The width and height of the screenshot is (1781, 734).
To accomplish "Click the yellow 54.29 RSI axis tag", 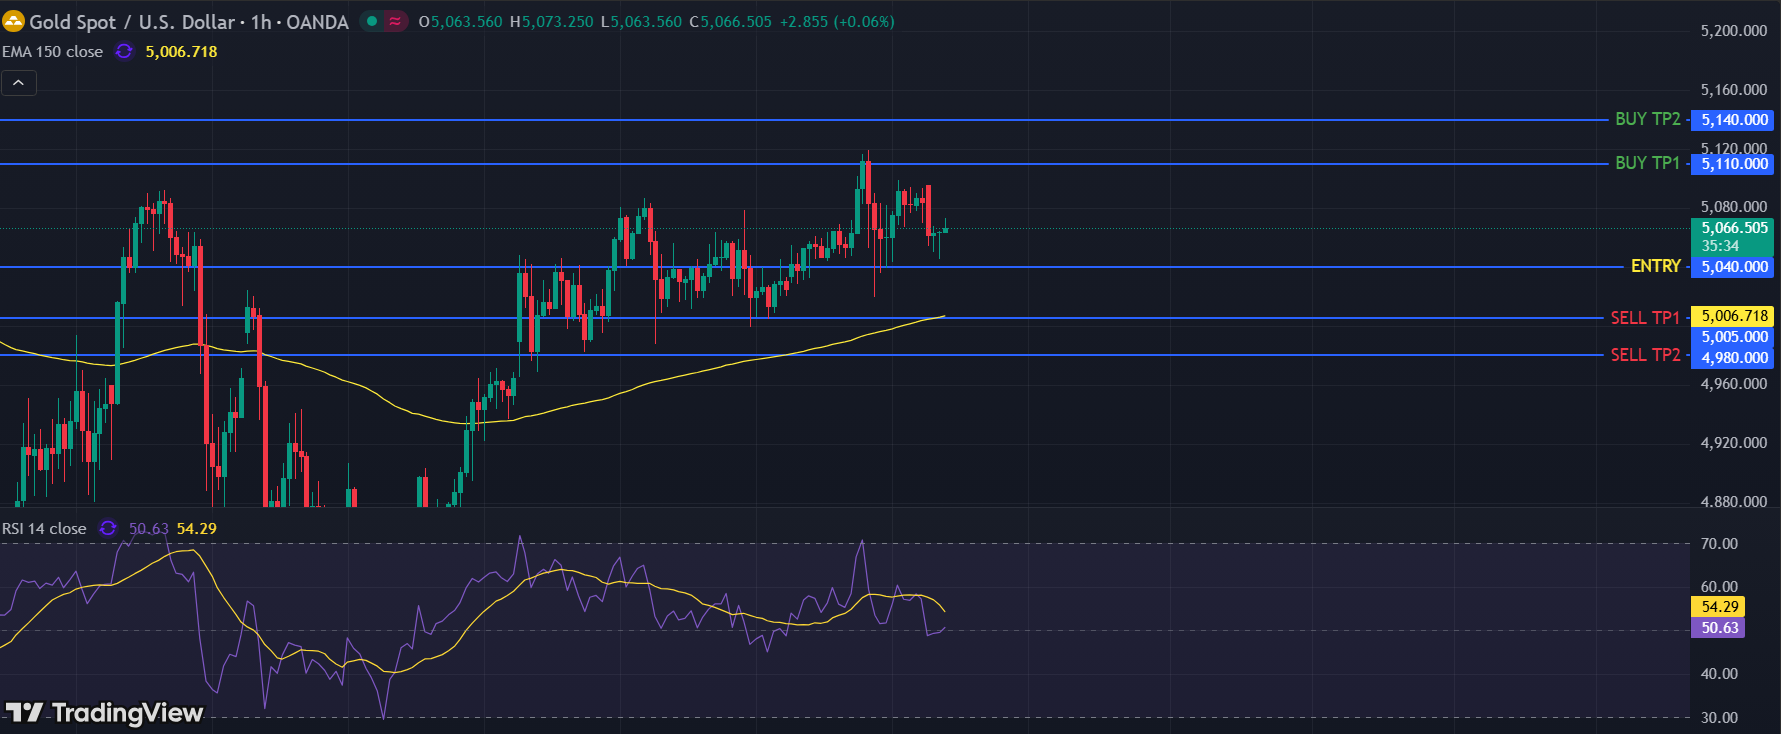I will click(x=1719, y=607).
